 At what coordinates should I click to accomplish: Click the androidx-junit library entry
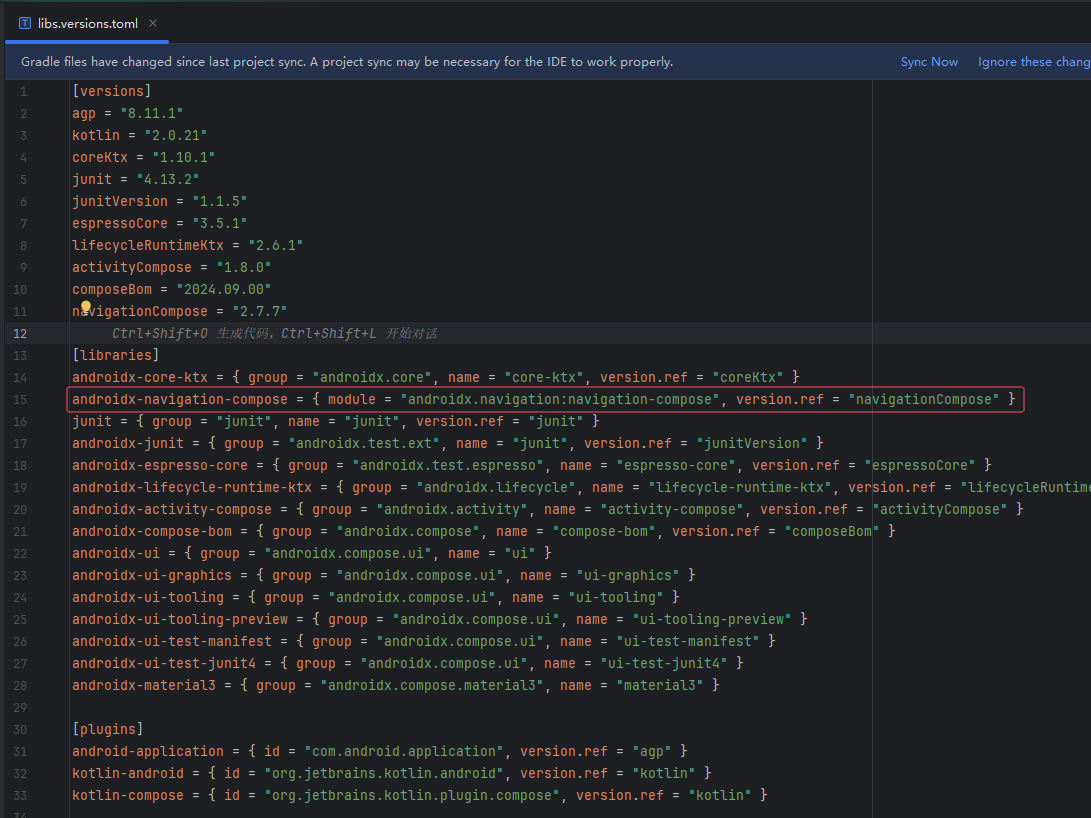click(x=447, y=444)
